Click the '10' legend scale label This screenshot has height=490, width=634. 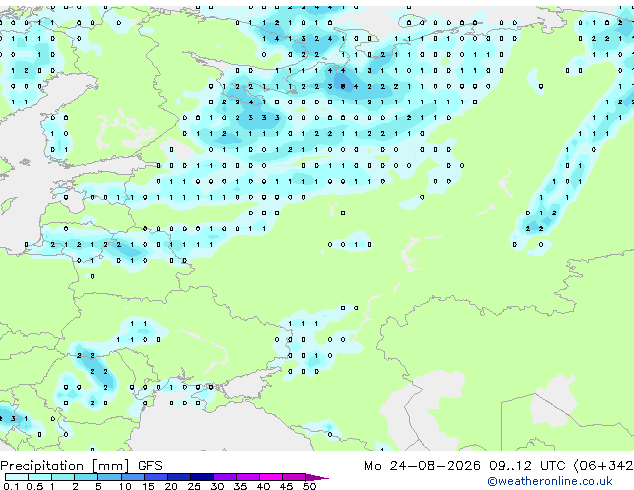tap(125, 486)
